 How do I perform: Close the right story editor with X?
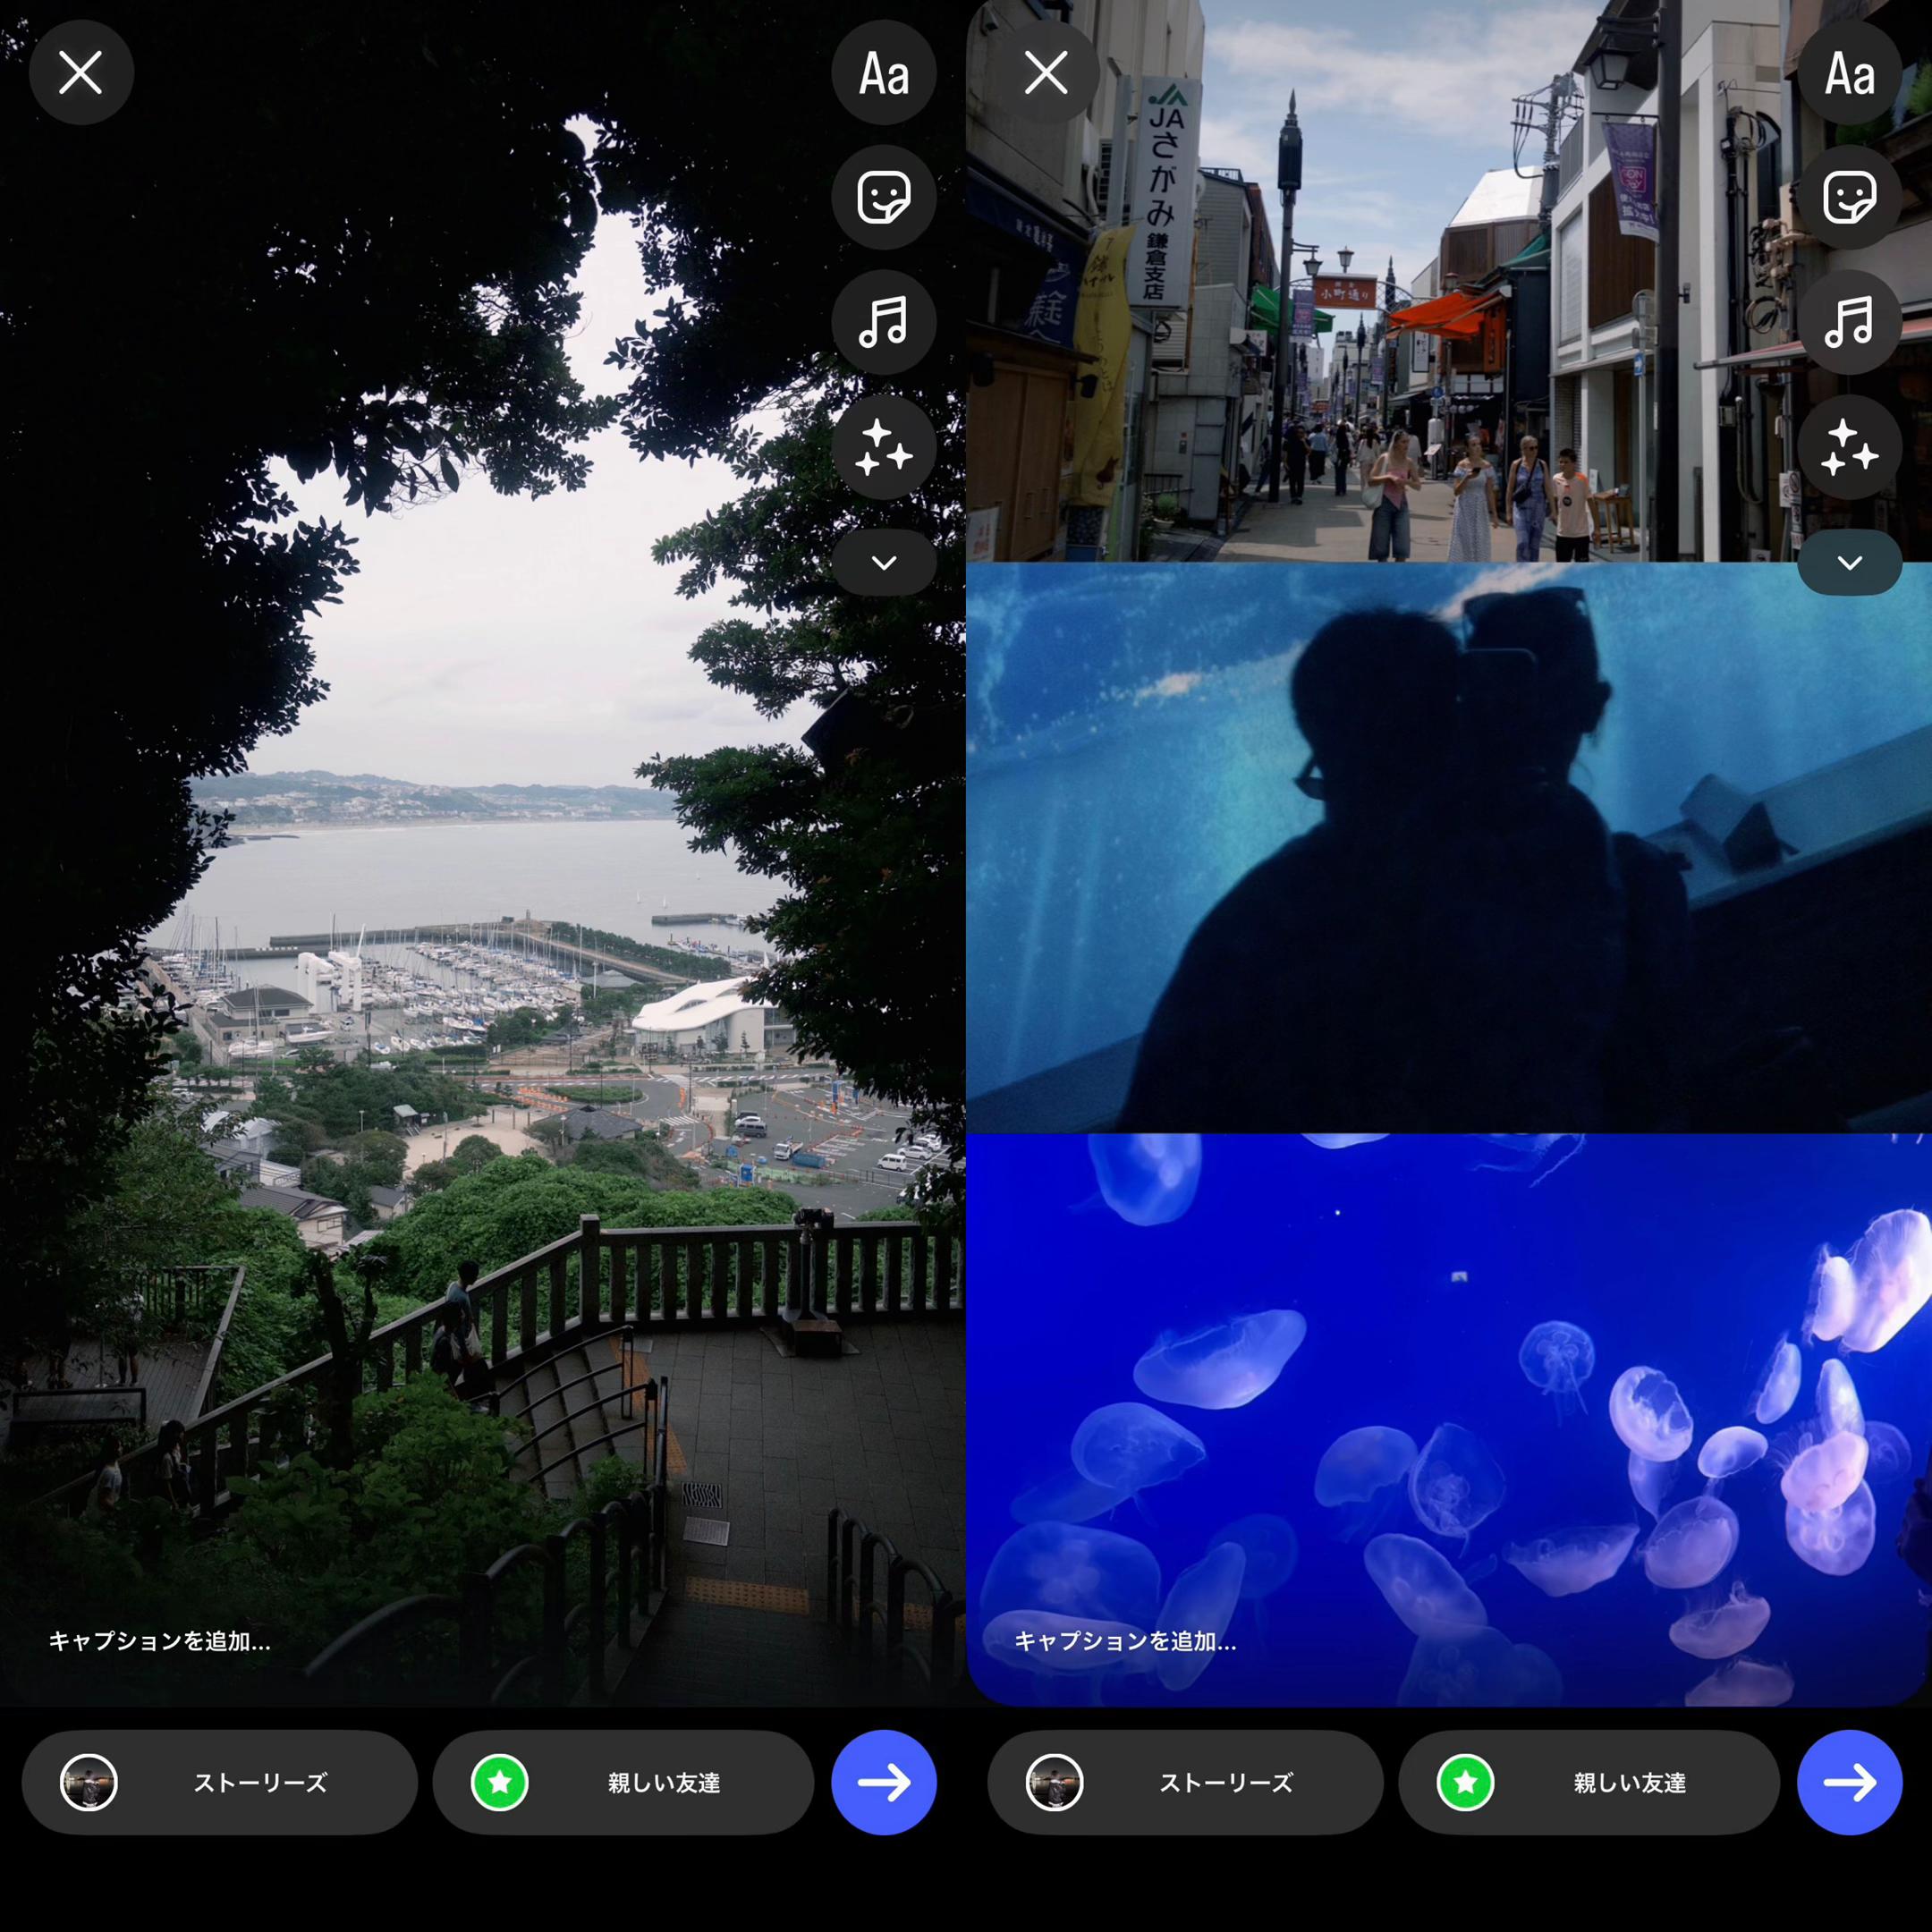(x=1047, y=73)
